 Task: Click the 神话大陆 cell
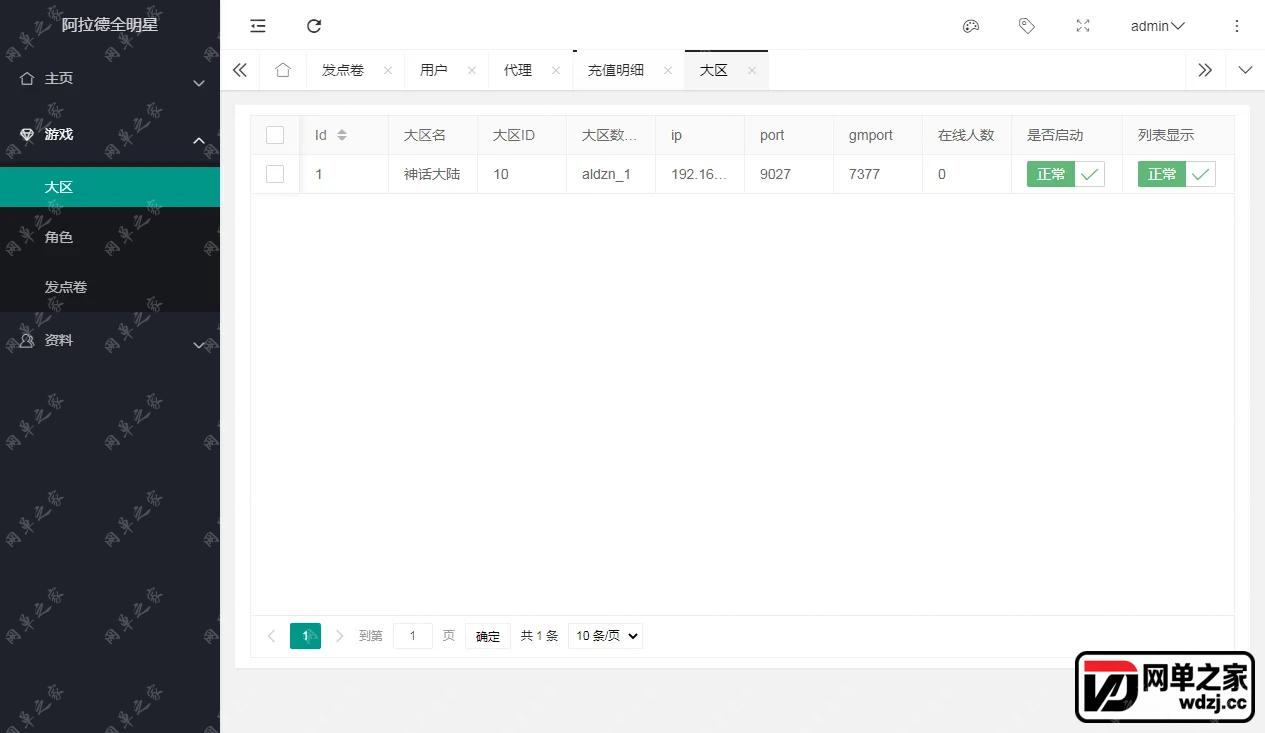coord(432,174)
